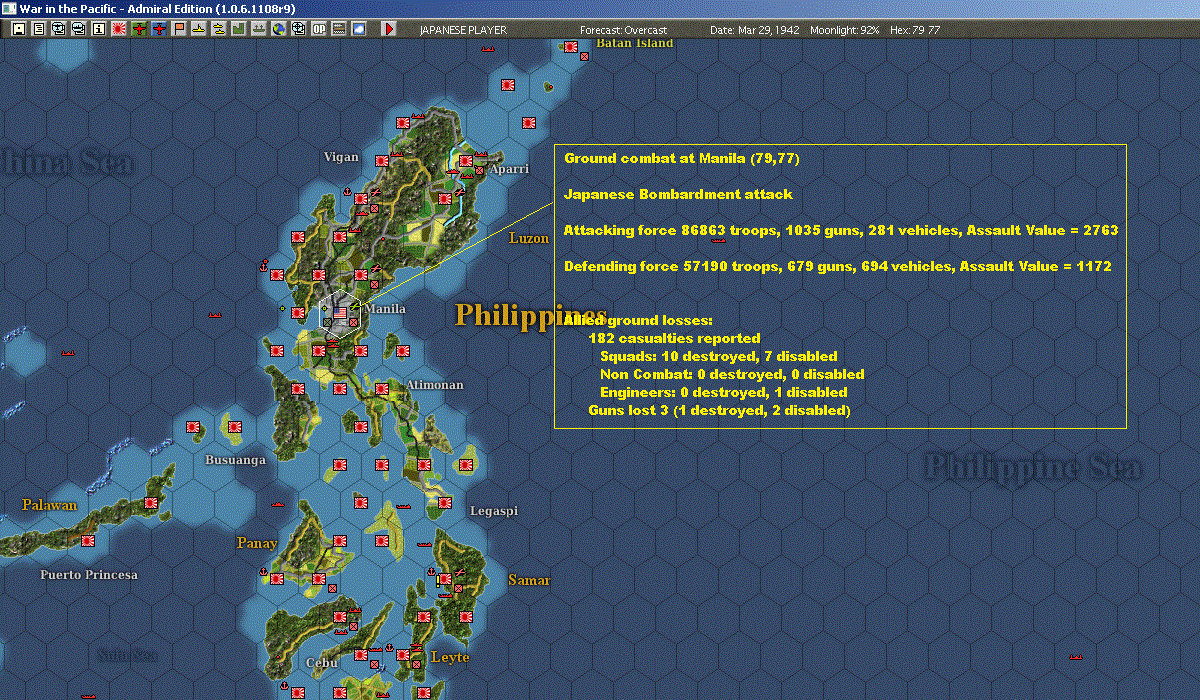Click the Atimonan map label
Screen dimensions: 1200x700
pos(435,385)
